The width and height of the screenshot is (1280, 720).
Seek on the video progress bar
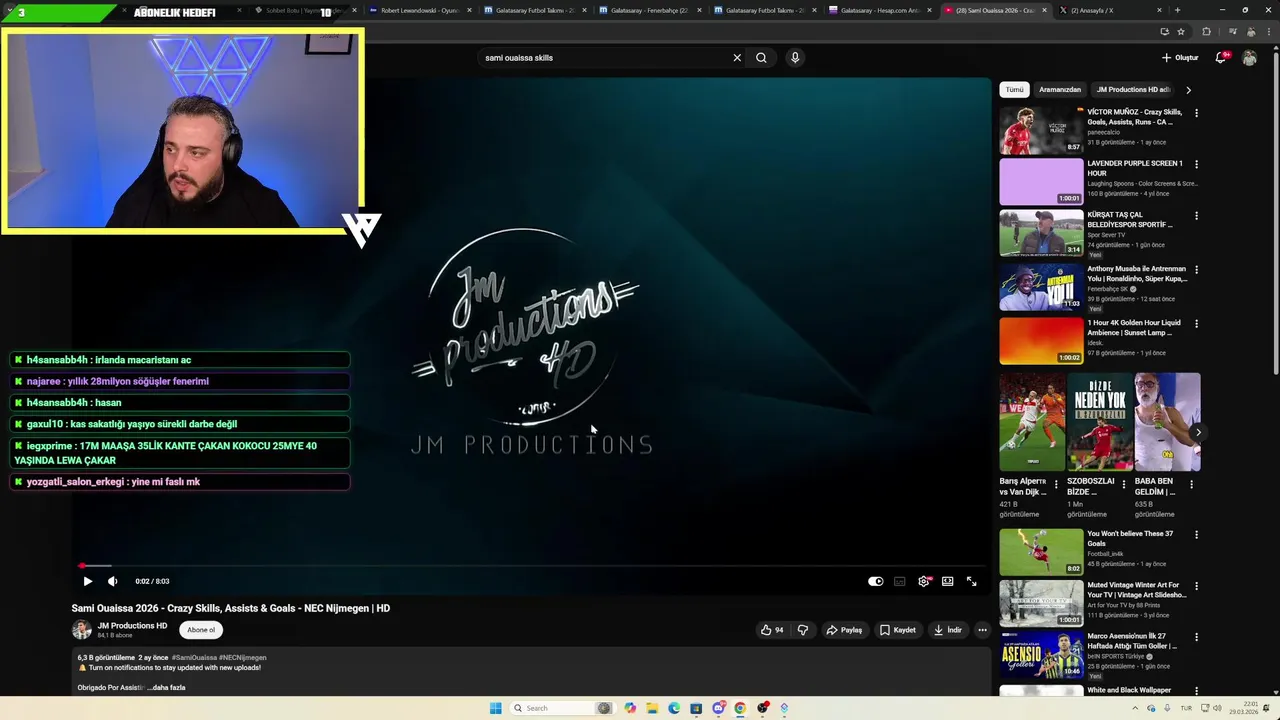coord(530,566)
